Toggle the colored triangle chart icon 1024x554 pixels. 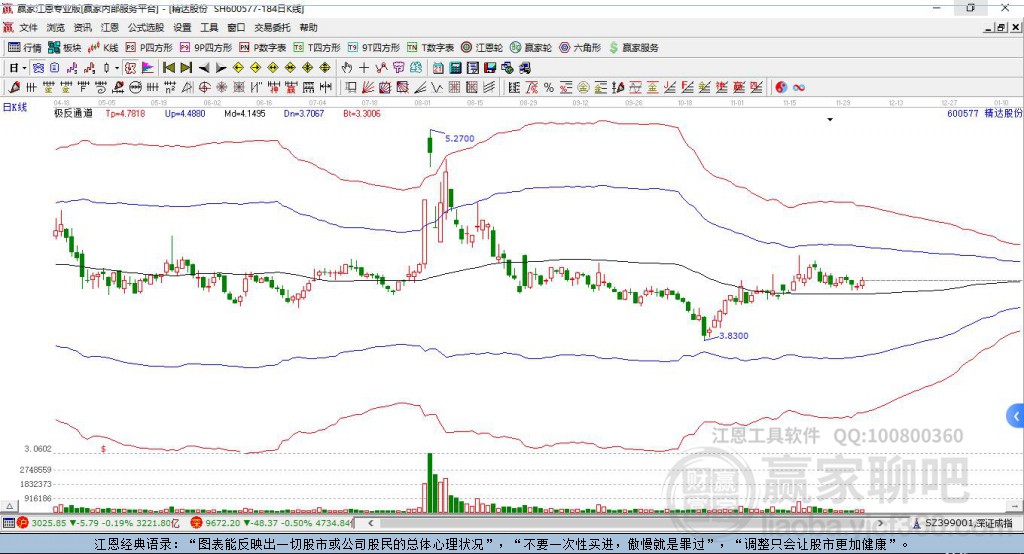click(x=148, y=68)
